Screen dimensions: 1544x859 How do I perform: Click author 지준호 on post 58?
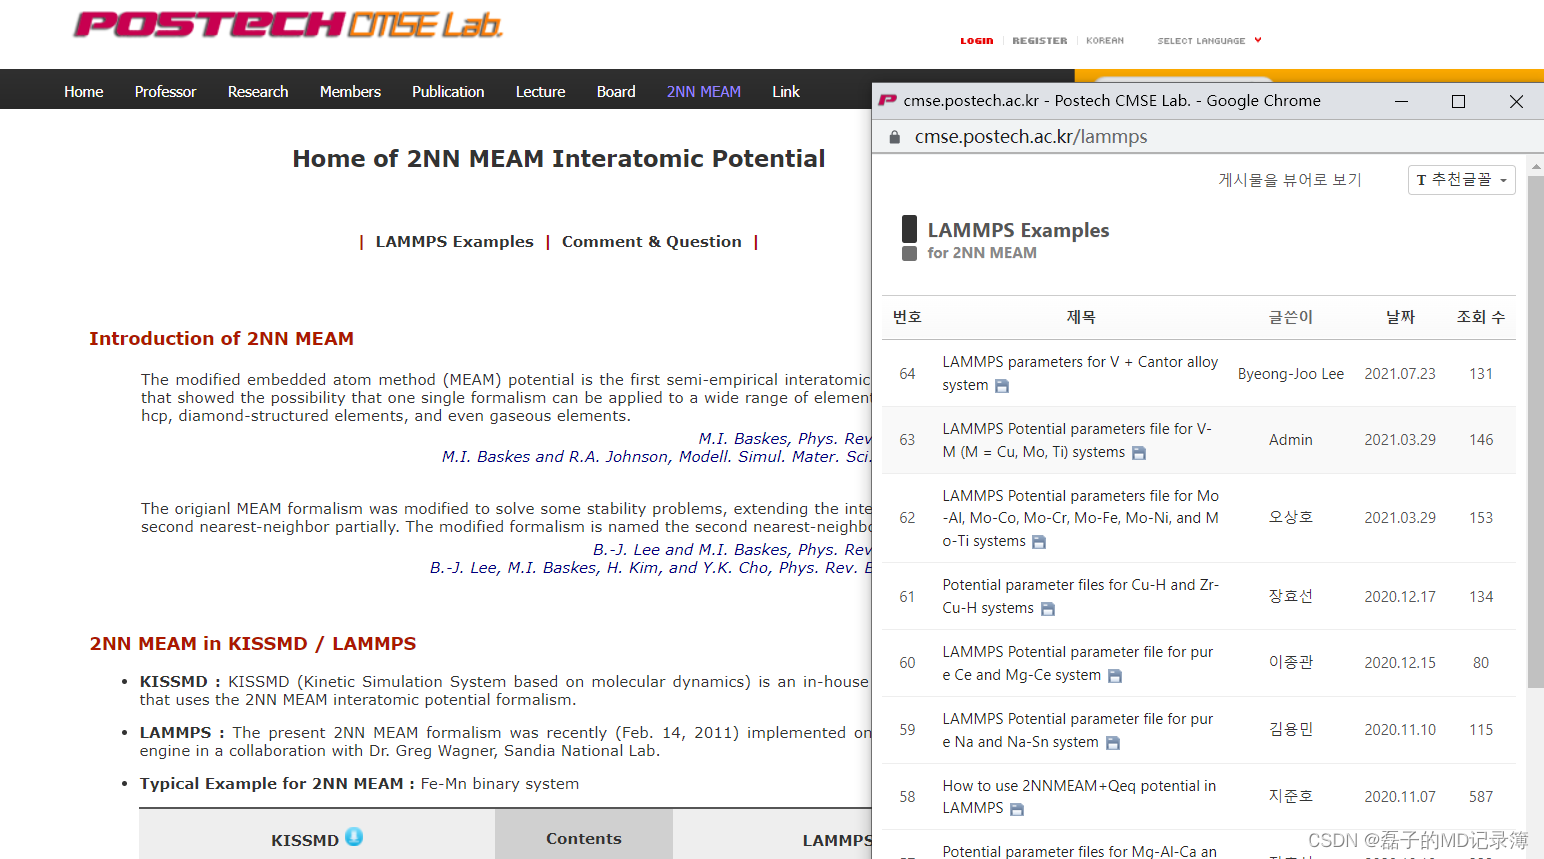click(x=1291, y=796)
